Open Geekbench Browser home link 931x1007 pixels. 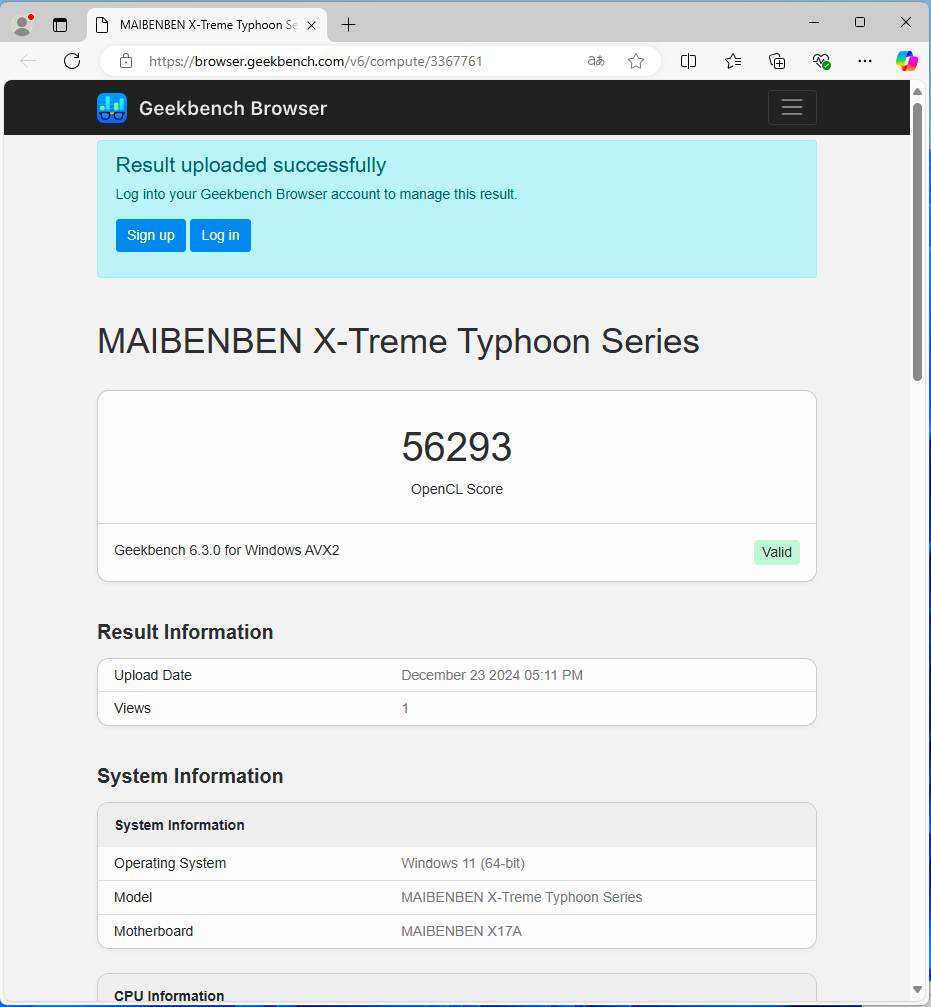pos(233,108)
